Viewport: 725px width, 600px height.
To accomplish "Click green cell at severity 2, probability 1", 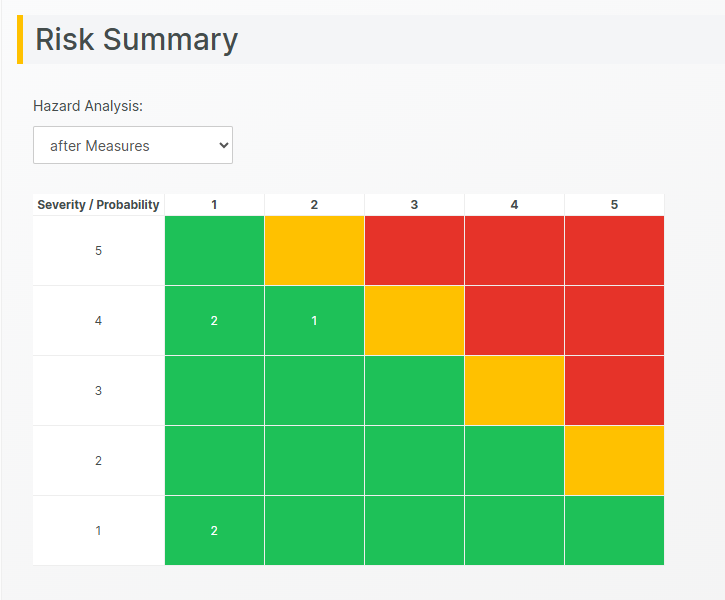I will (214, 460).
